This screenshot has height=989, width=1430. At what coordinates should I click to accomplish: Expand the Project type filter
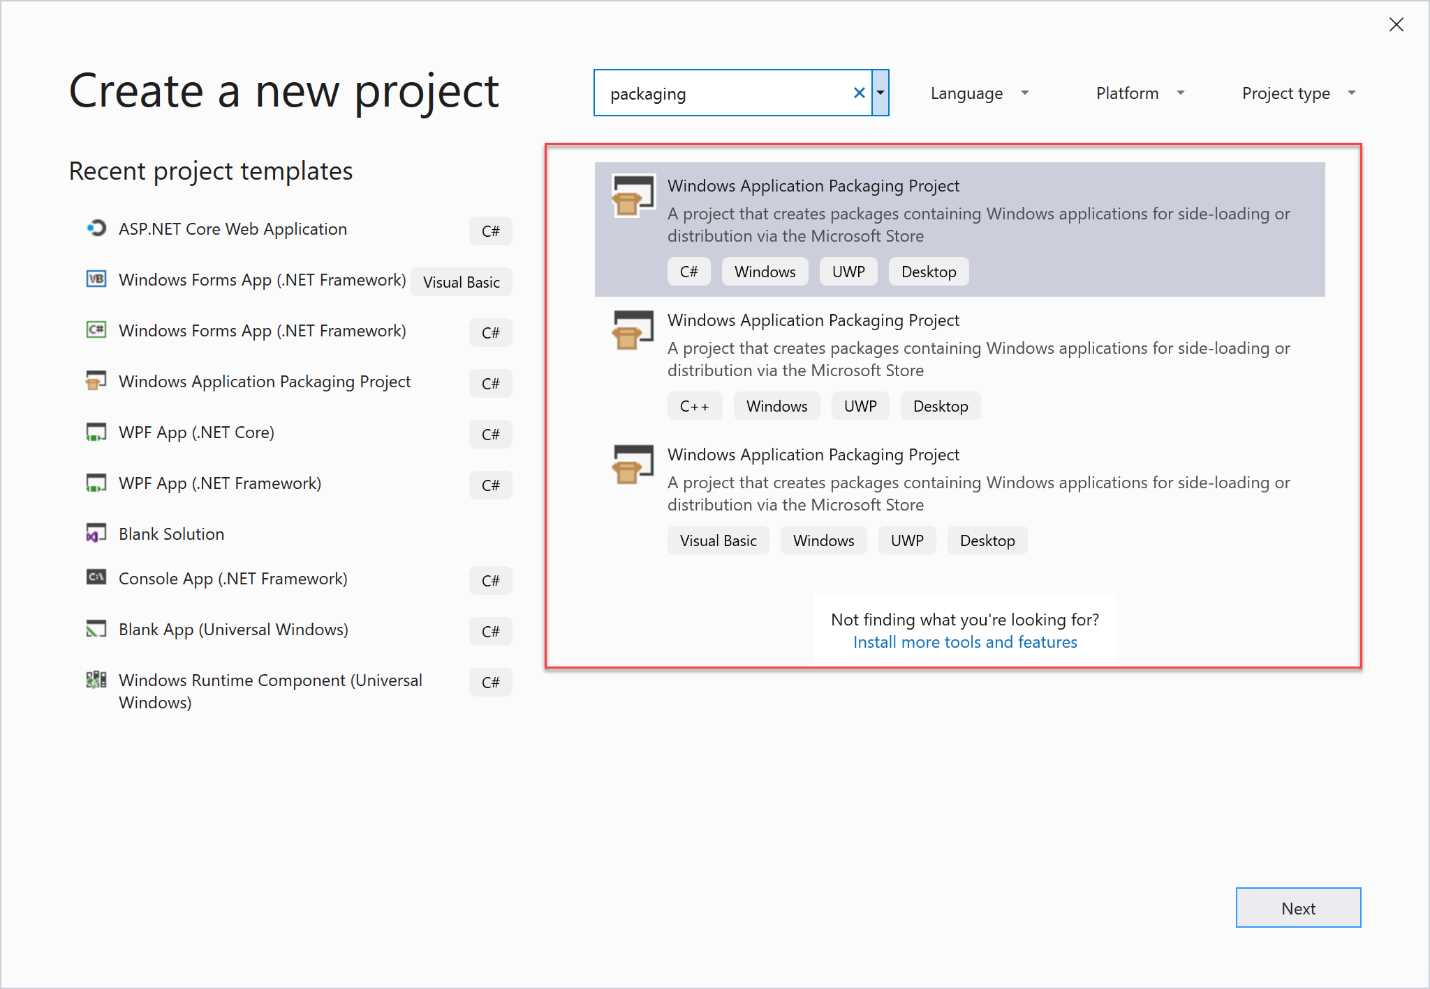1297,92
